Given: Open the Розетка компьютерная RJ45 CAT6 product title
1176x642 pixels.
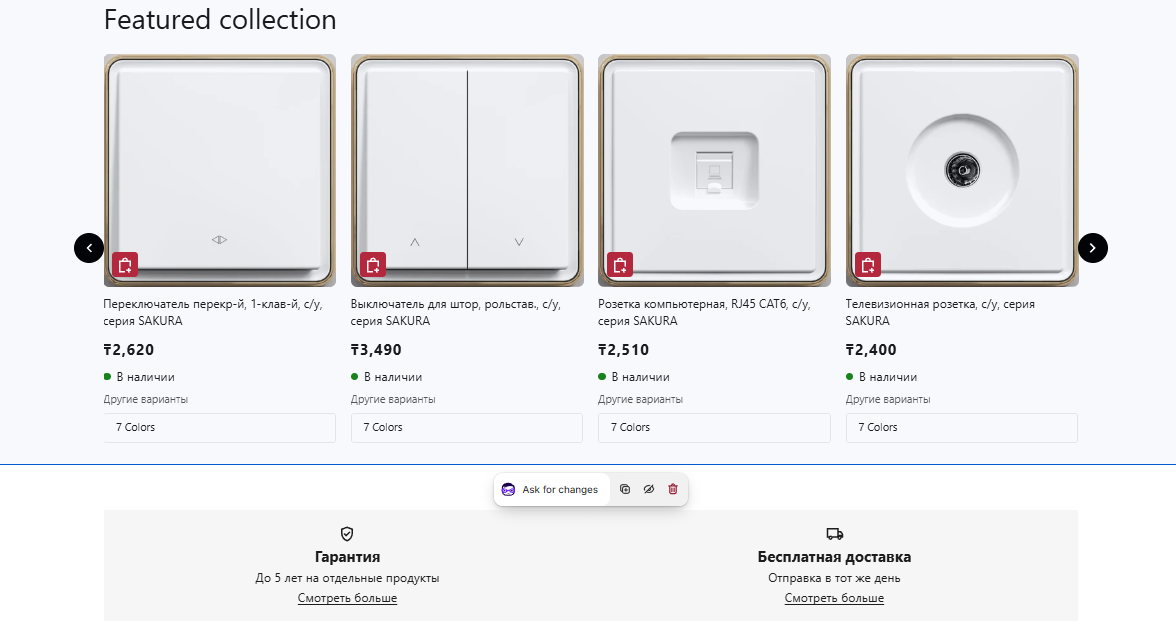Looking at the screenshot, I should point(703,312).
